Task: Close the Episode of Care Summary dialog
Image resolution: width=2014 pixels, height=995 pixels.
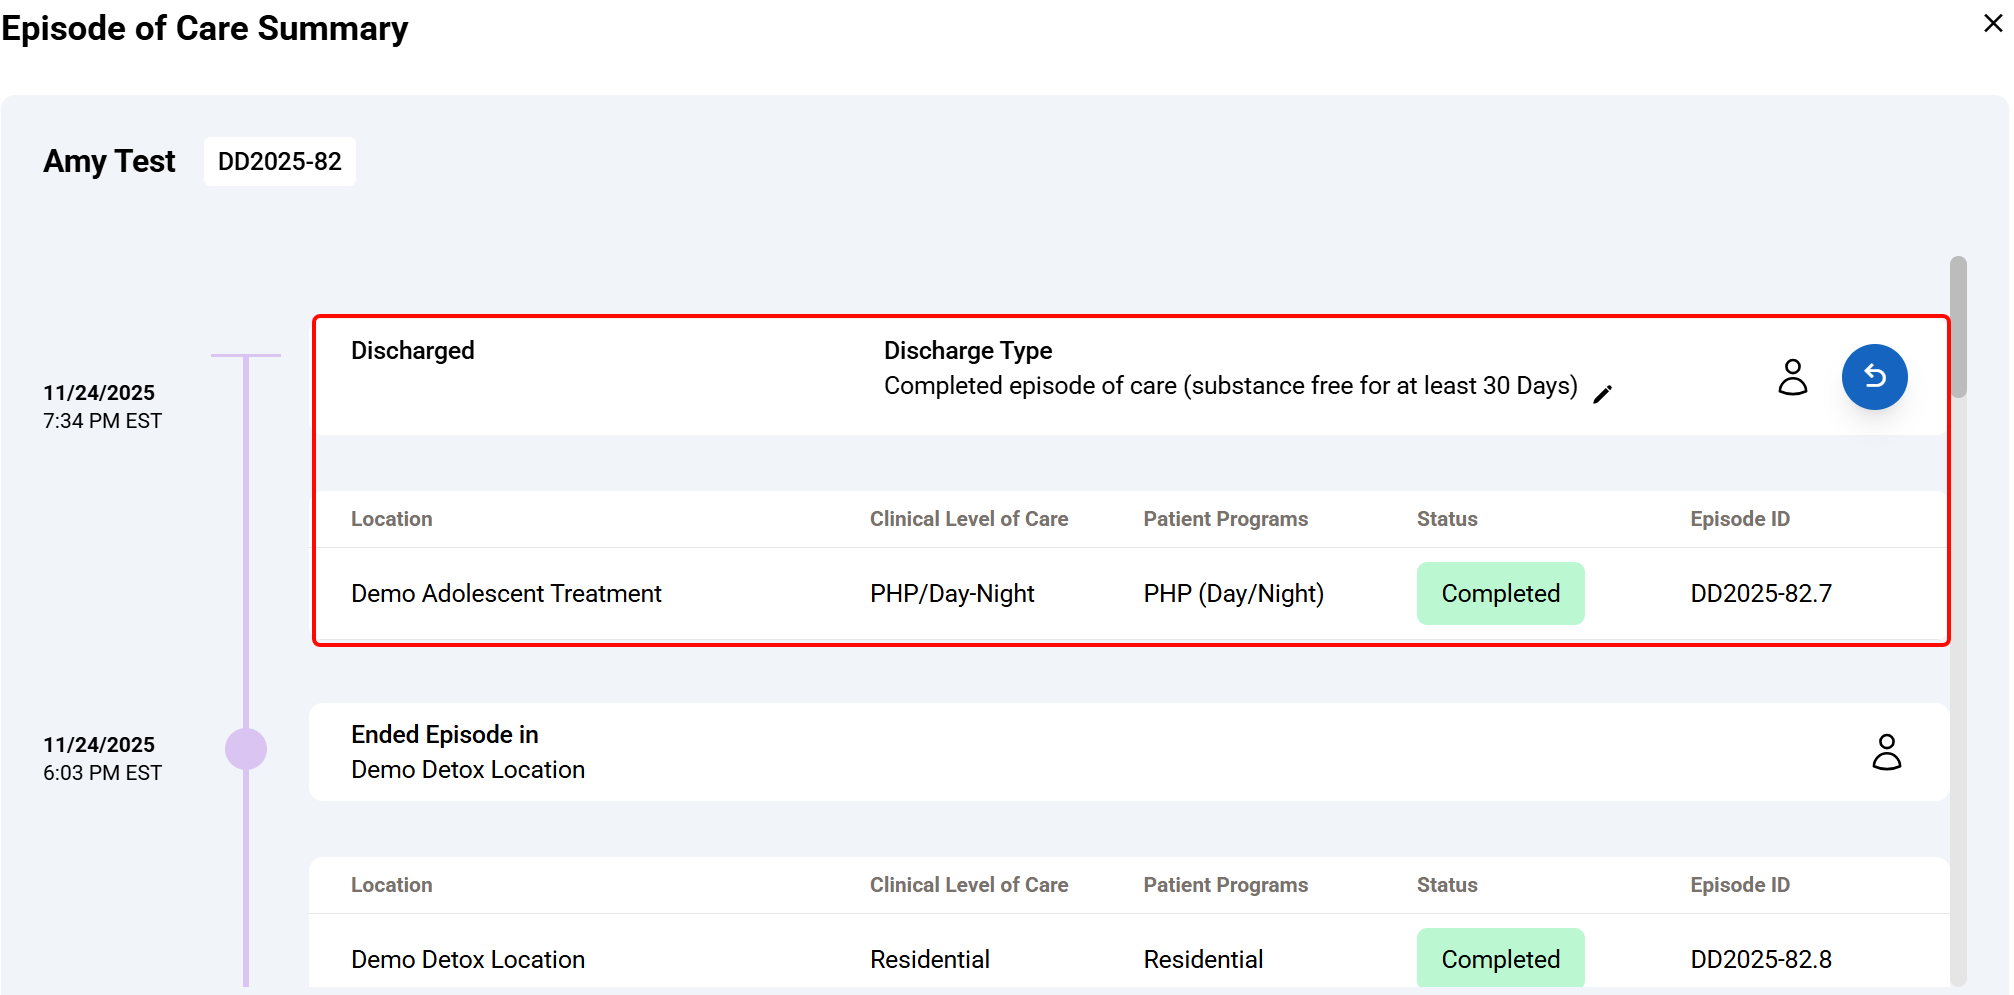Action: coord(1992,23)
